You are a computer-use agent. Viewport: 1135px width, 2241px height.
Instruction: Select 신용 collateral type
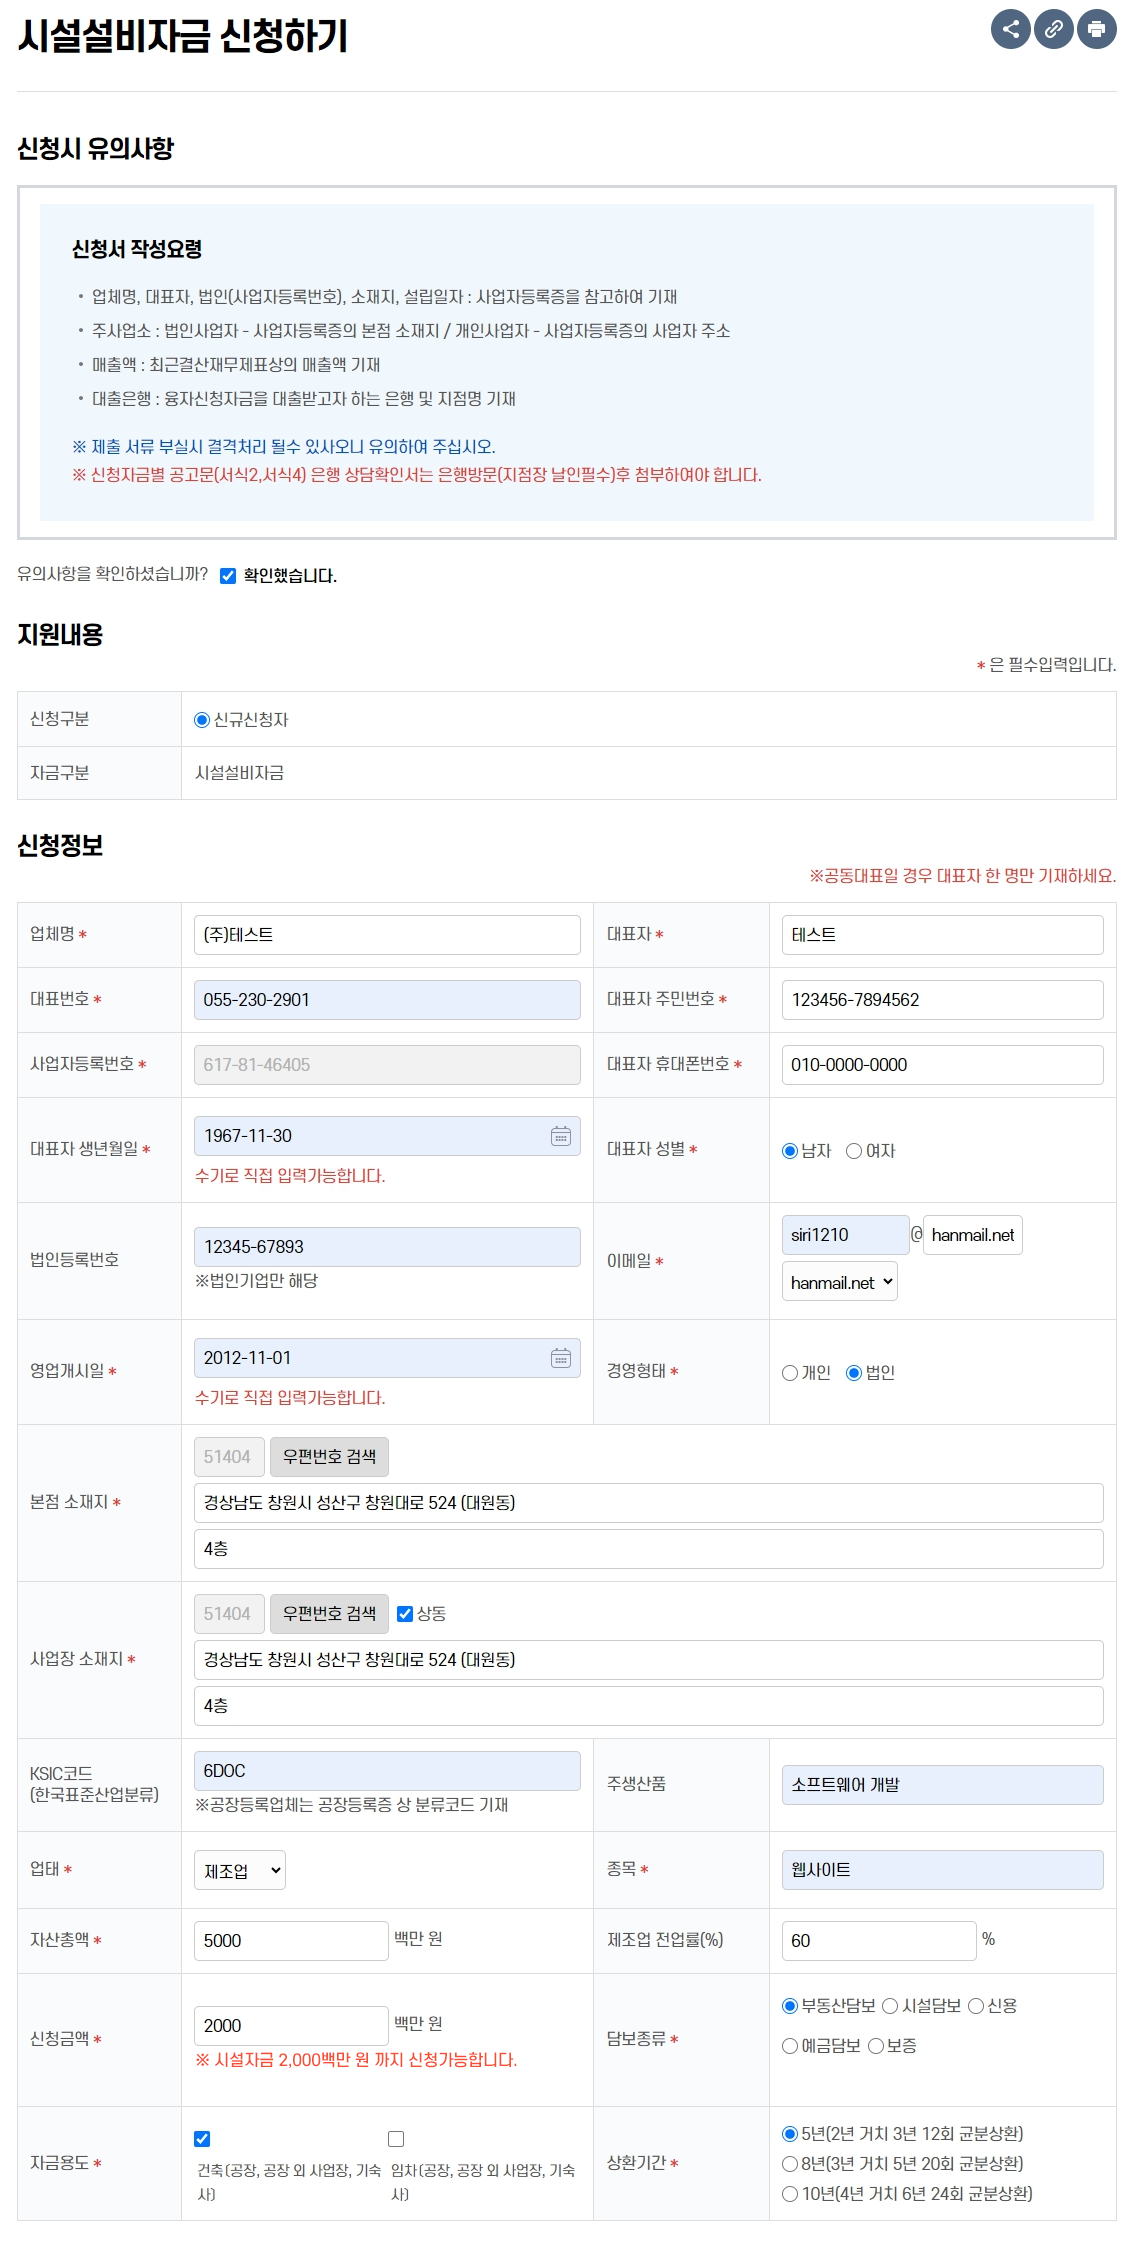pos(976,2006)
